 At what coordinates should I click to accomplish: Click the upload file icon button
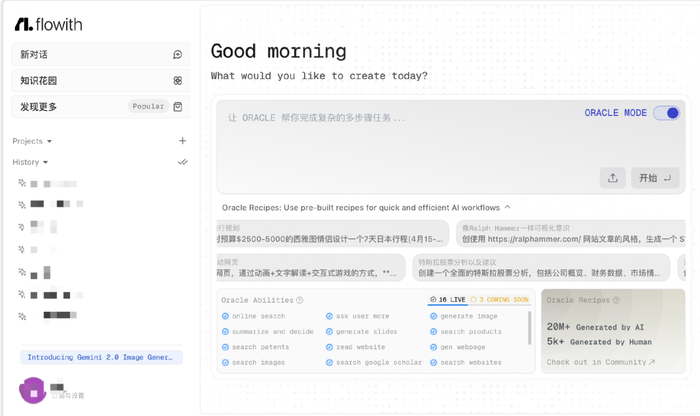click(612, 178)
